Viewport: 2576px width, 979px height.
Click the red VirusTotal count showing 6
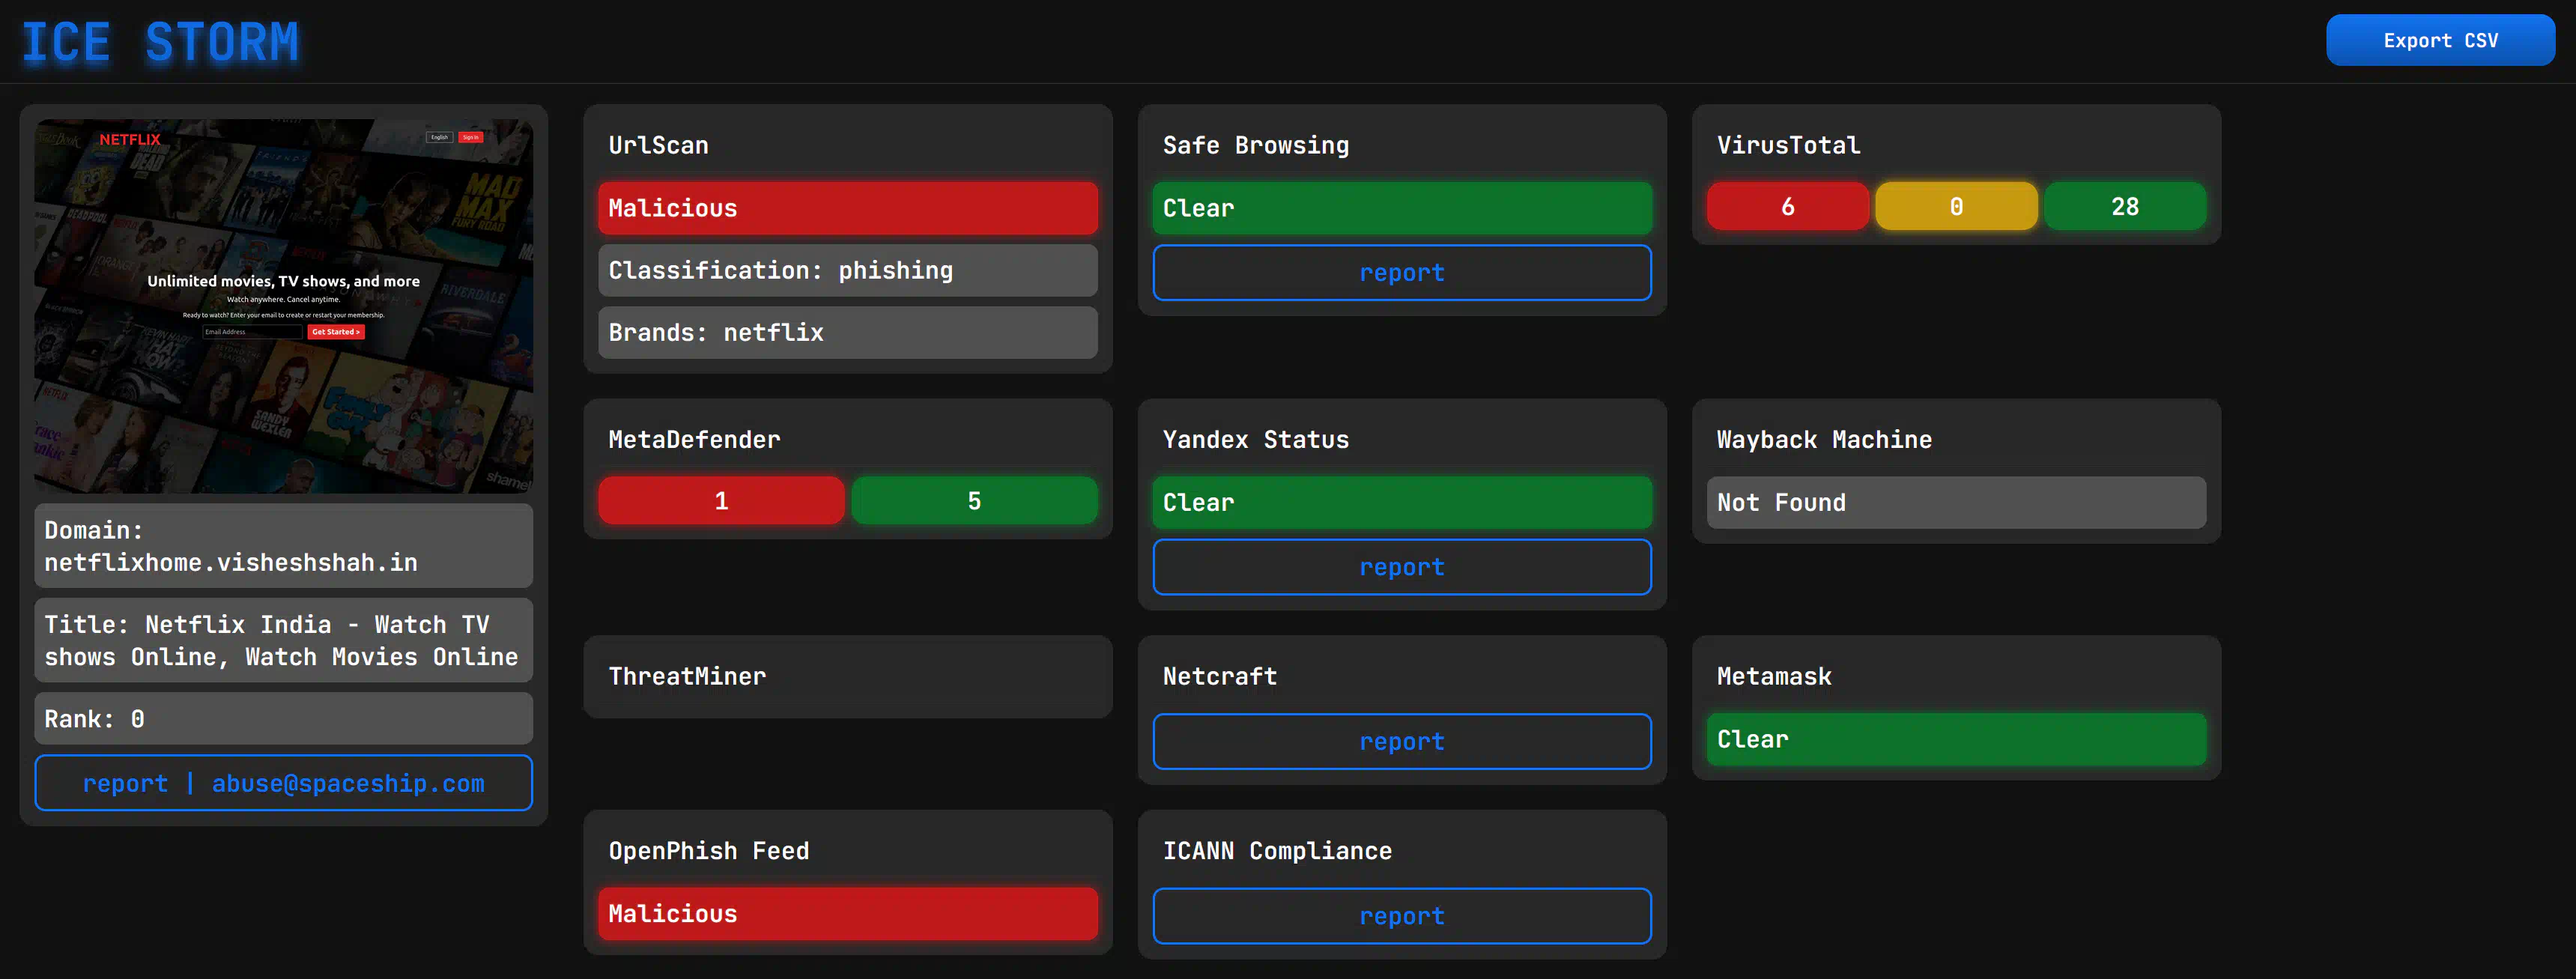click(1787, 207)
